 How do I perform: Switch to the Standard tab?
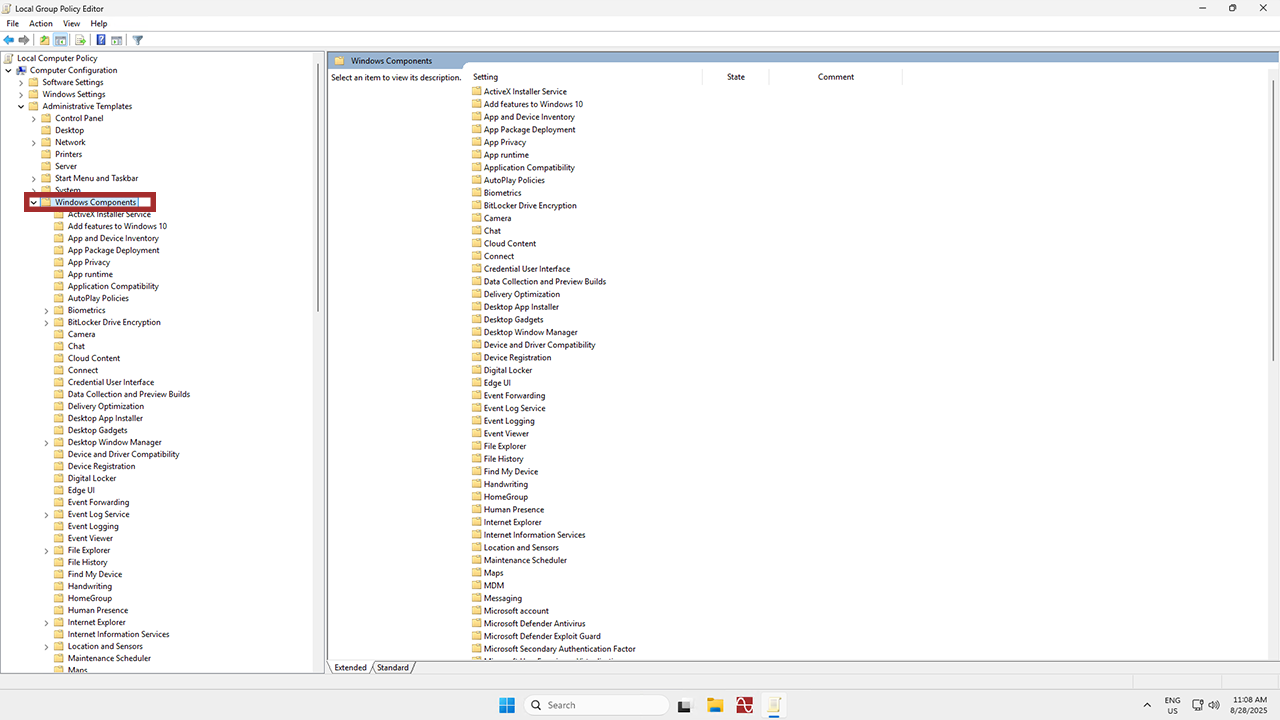point(393,667)
